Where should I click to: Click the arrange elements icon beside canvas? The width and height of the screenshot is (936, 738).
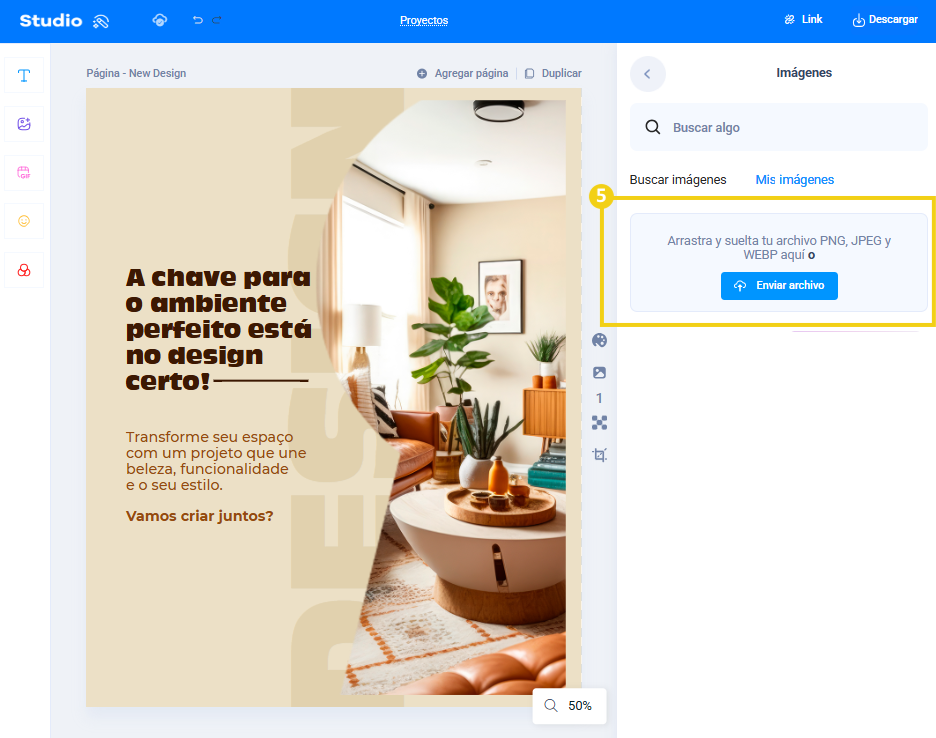[x=599, y=423]
